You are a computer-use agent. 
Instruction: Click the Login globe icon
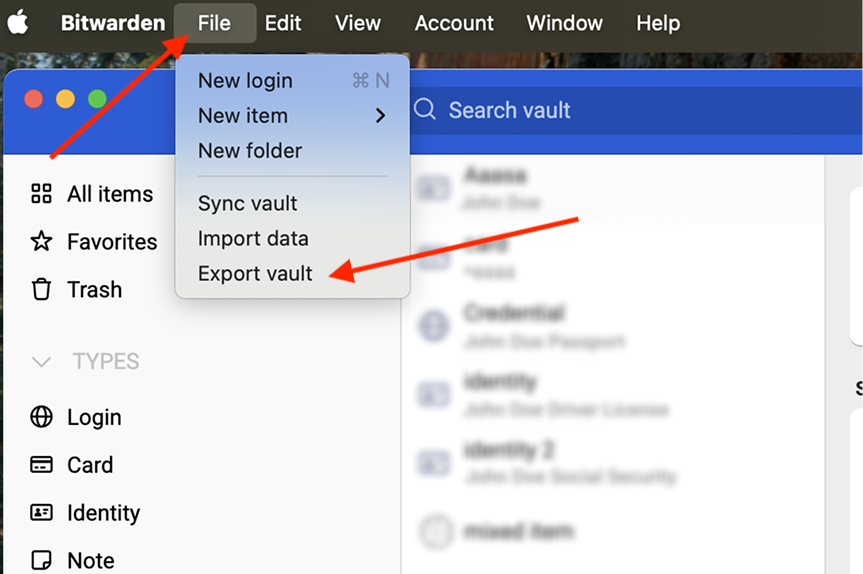pyautogui.click(x=41, y=417)
